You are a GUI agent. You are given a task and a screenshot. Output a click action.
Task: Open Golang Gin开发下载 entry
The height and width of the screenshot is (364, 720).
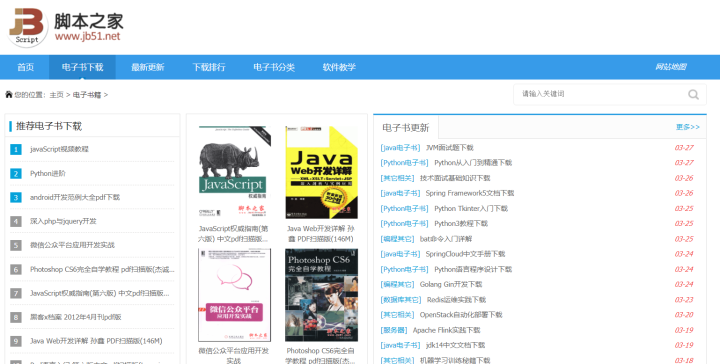click(451, 285)
